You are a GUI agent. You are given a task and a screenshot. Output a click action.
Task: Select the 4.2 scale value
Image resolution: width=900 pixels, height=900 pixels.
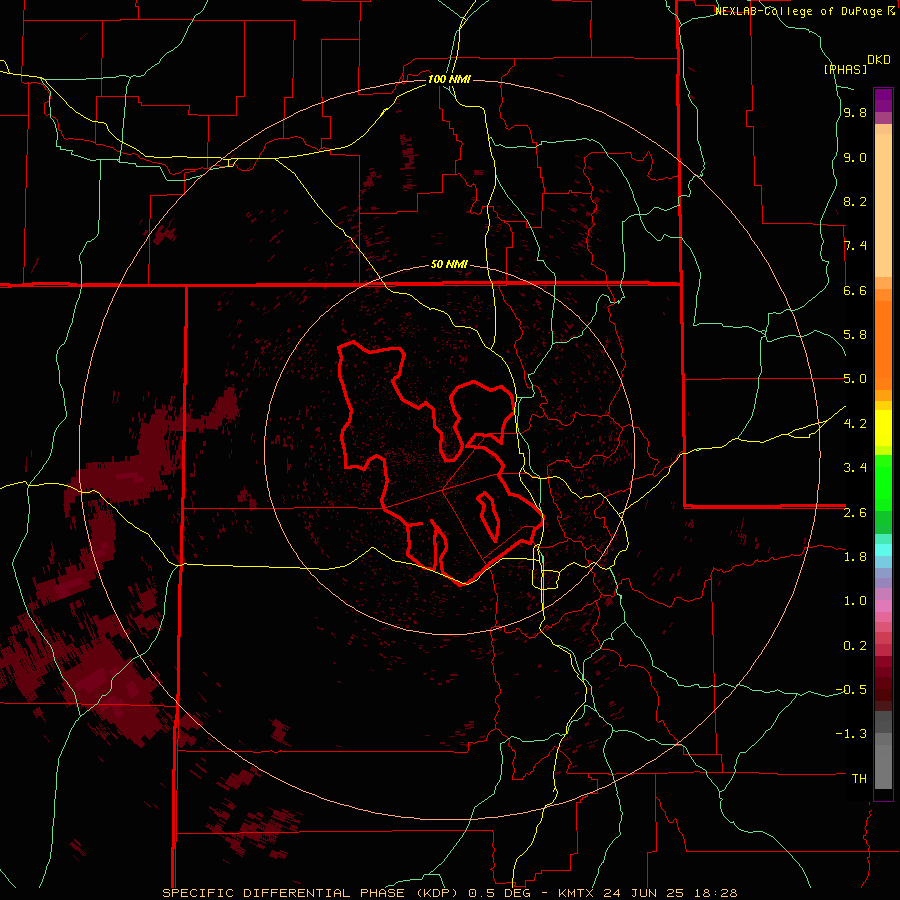coord(855,424)
